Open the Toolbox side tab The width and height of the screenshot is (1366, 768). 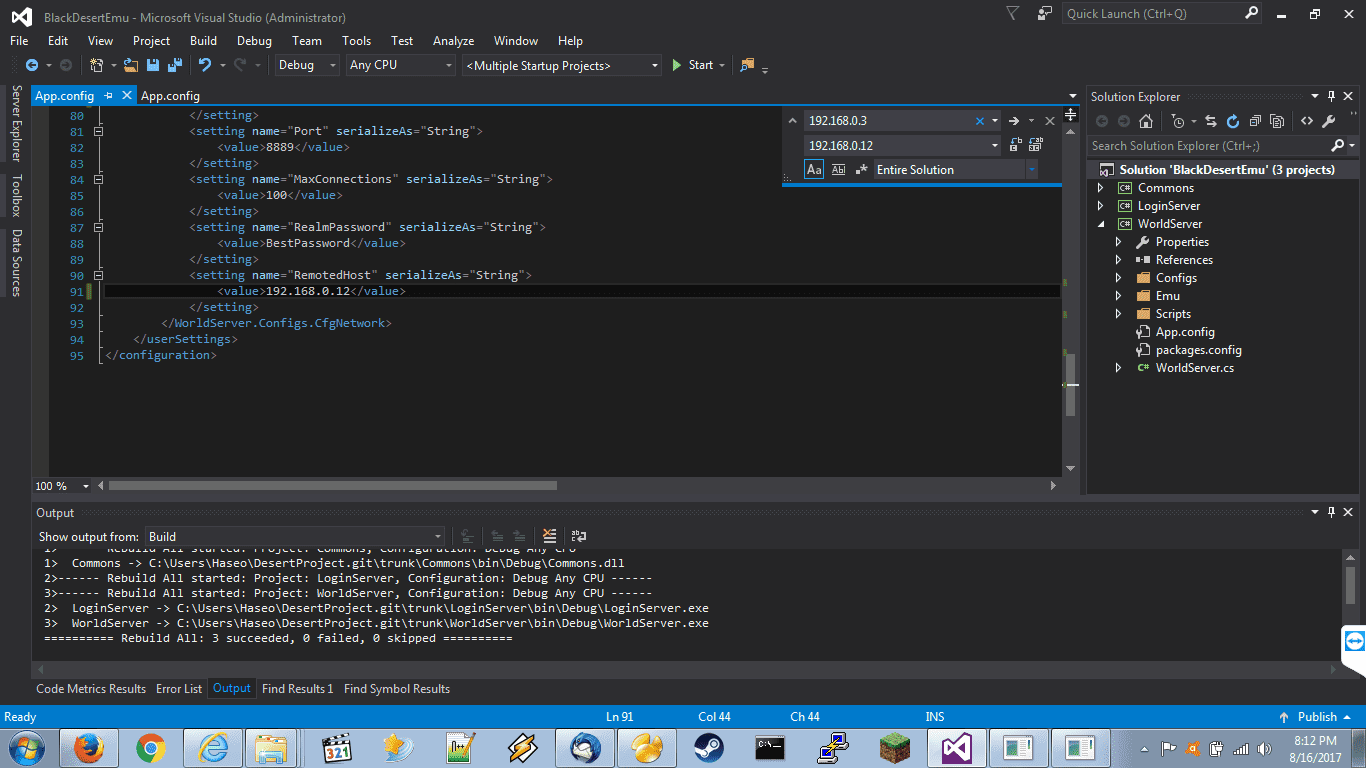(16, 195)
